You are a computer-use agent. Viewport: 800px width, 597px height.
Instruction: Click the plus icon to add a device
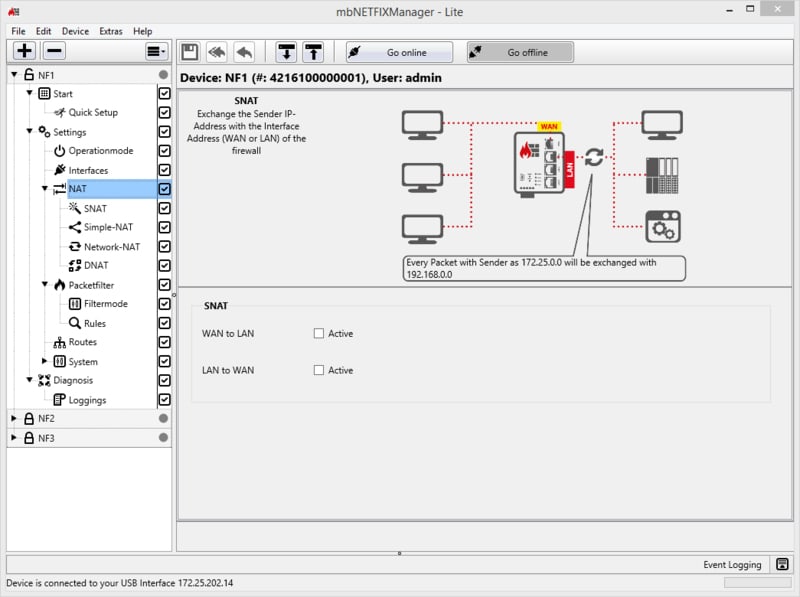pos(25,51)
